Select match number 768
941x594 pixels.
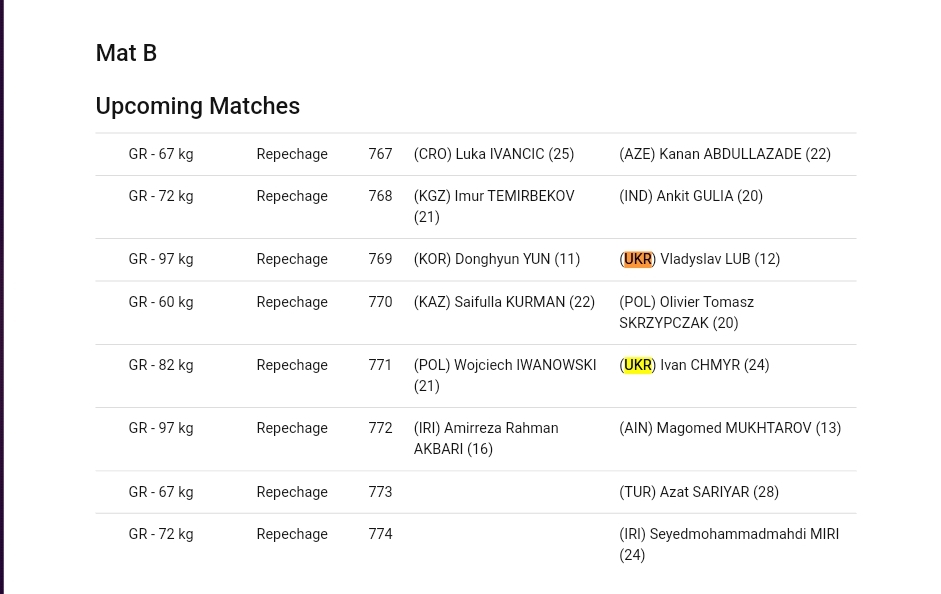380,196
